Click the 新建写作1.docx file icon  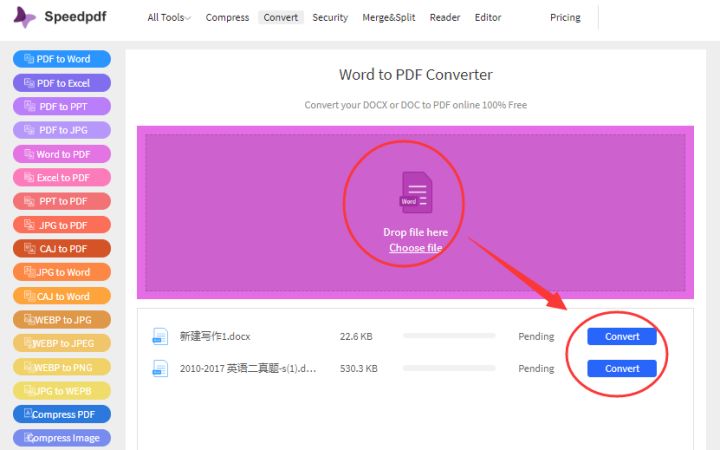click(160, 336)
